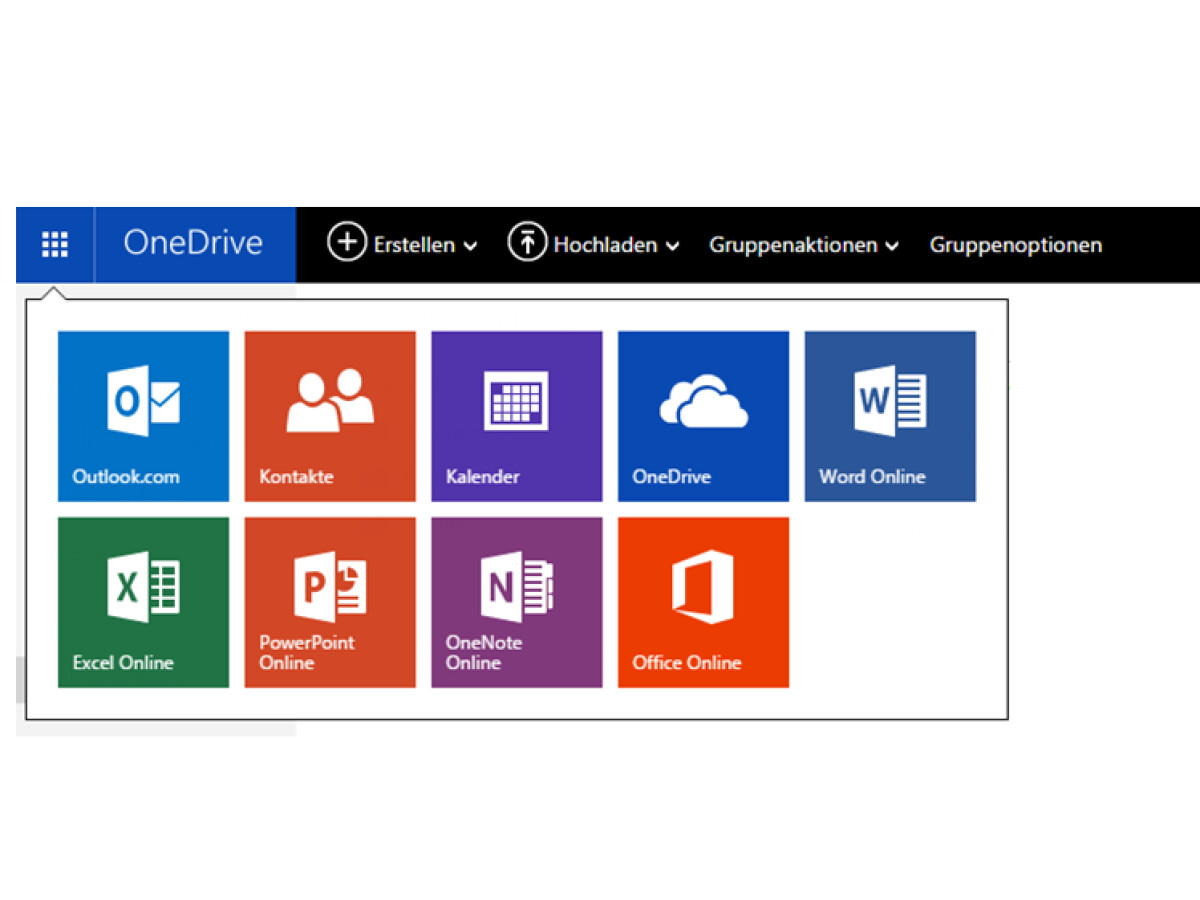1200x900 pixels.
Task: Open the Gruppenaktionen menu label
Action: (x=793, y=245)
